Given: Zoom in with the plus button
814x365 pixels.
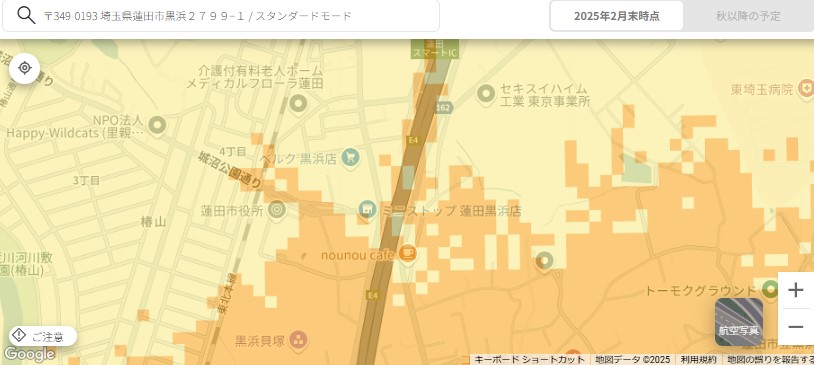Looking at the screenshot, I should [795, 290].
